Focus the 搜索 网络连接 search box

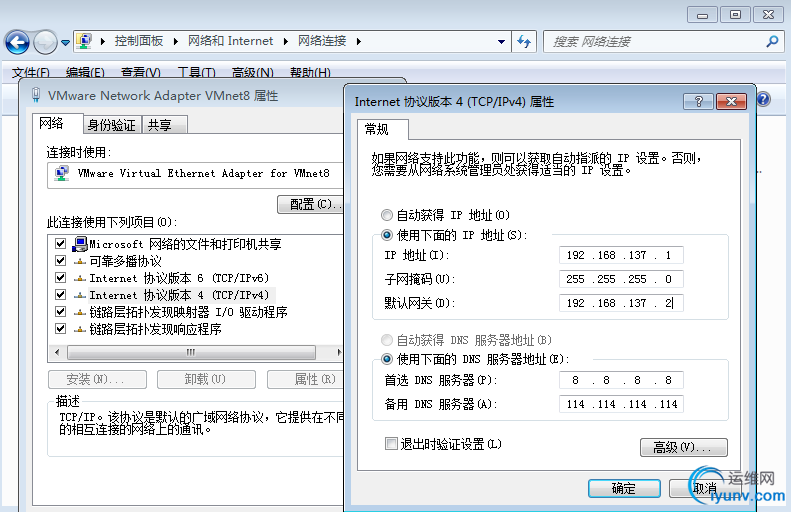663,42
